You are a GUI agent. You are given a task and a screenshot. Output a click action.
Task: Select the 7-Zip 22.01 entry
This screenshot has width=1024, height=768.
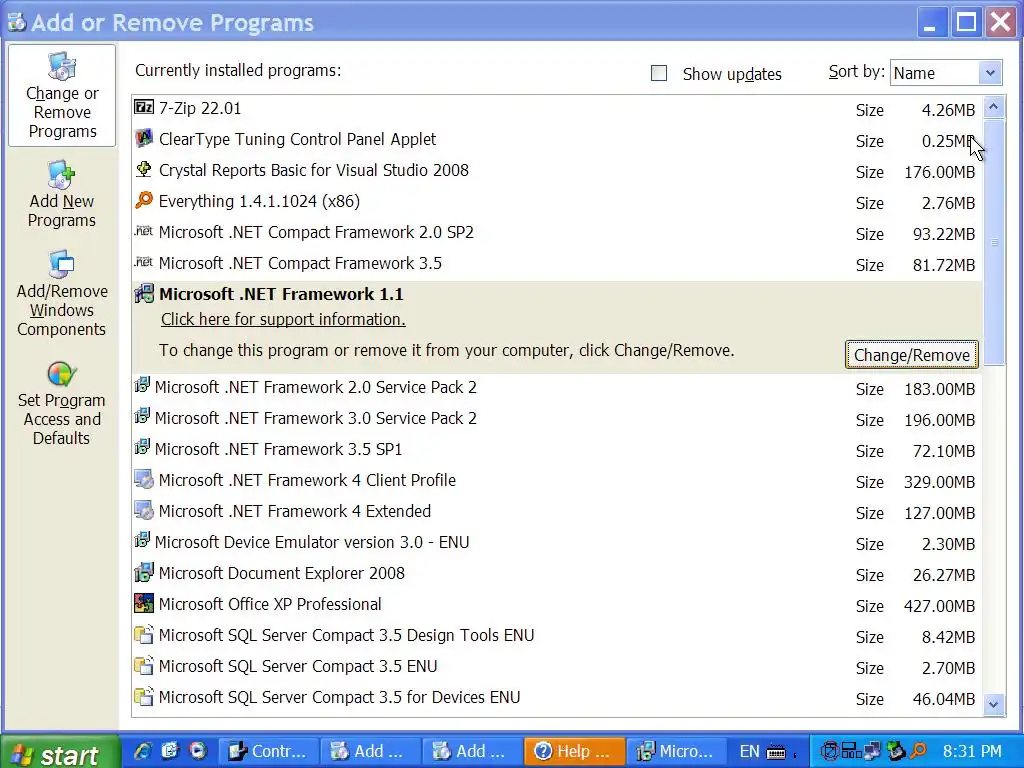(556, 108)
